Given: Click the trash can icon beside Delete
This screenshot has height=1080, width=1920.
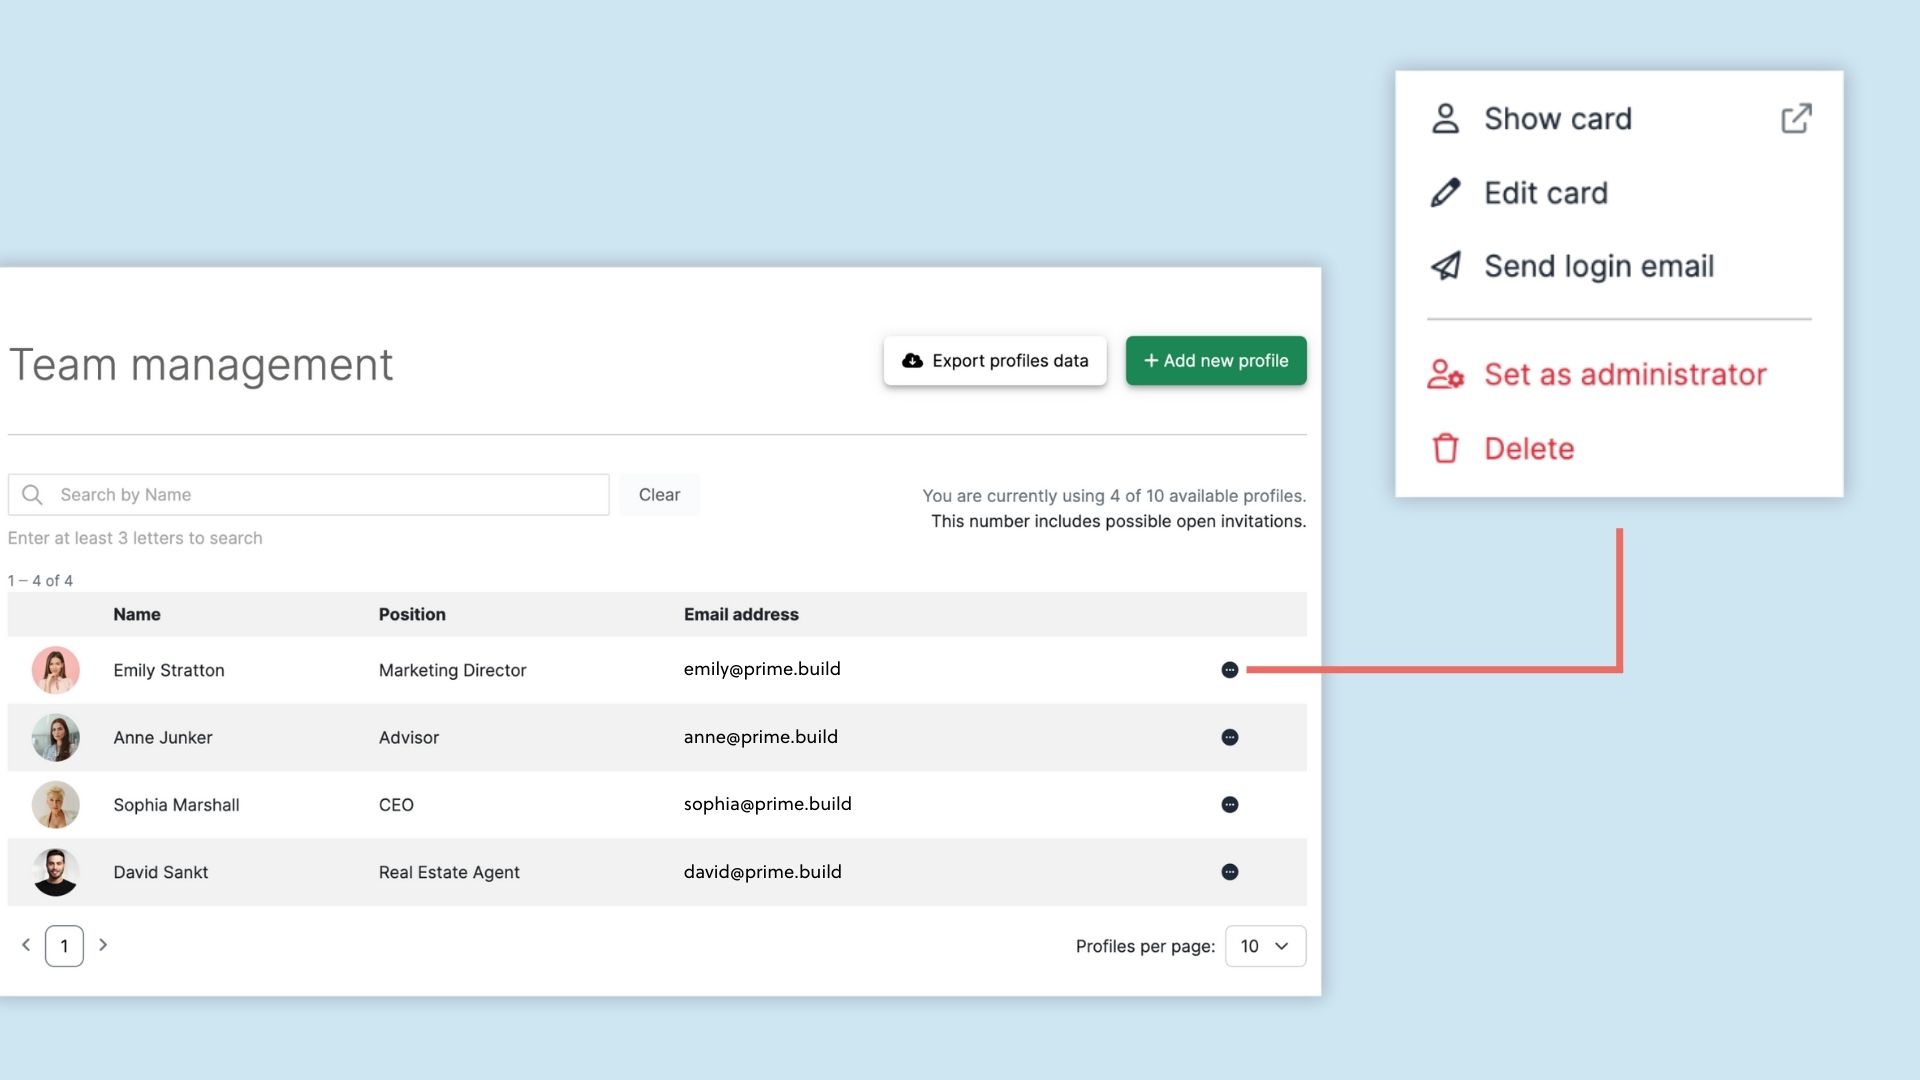Looking at the screenshot, I should click(1446, 448).
